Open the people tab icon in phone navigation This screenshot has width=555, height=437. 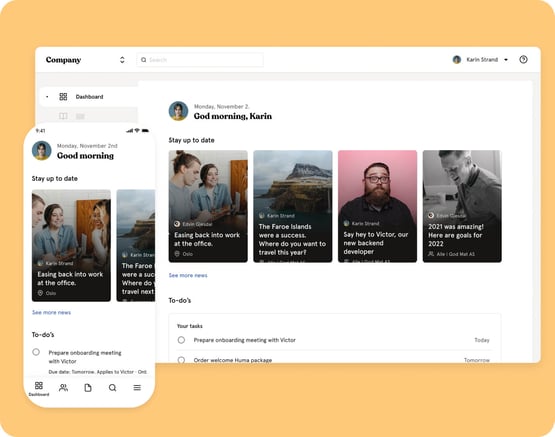(x=63, y=388)
